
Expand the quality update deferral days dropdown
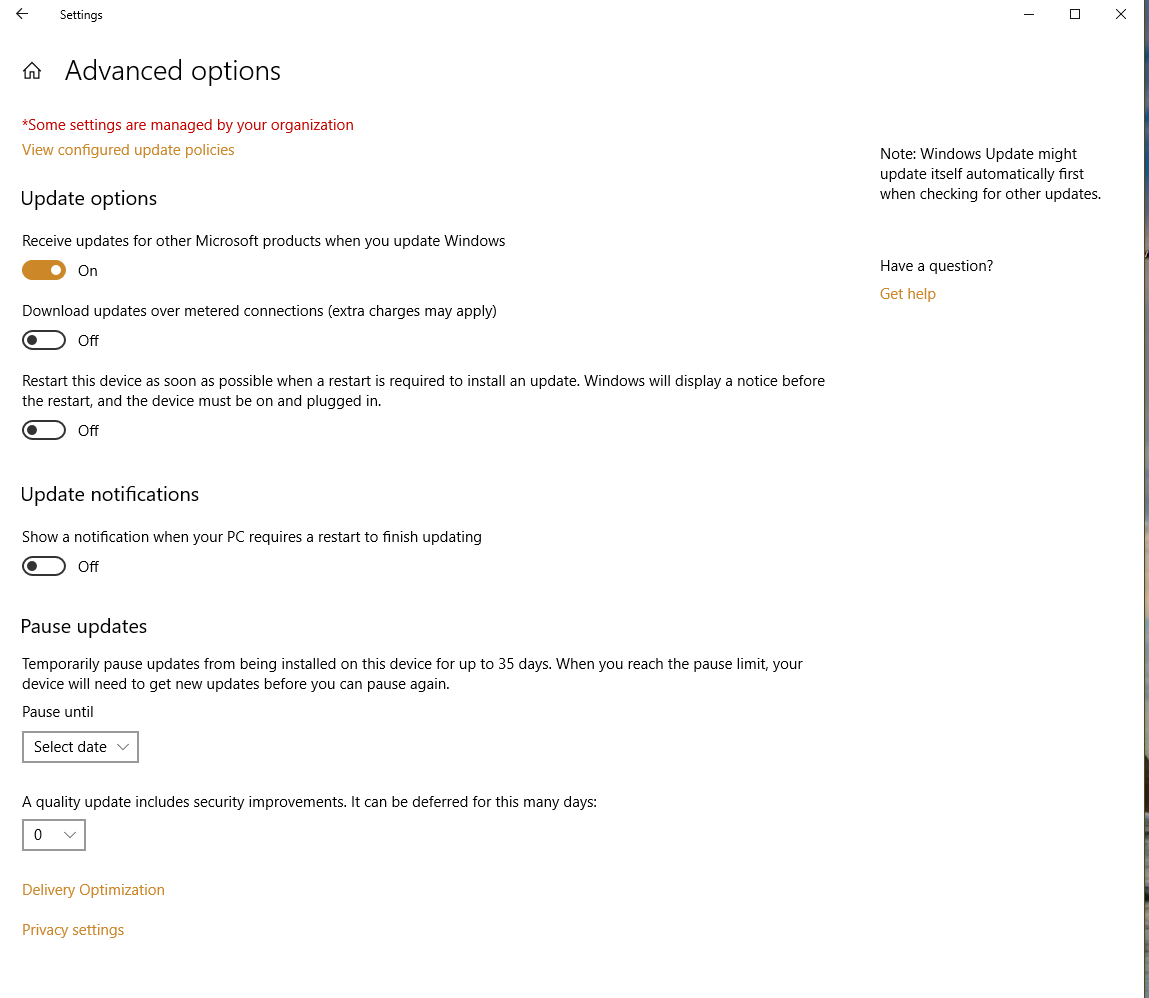54,835
